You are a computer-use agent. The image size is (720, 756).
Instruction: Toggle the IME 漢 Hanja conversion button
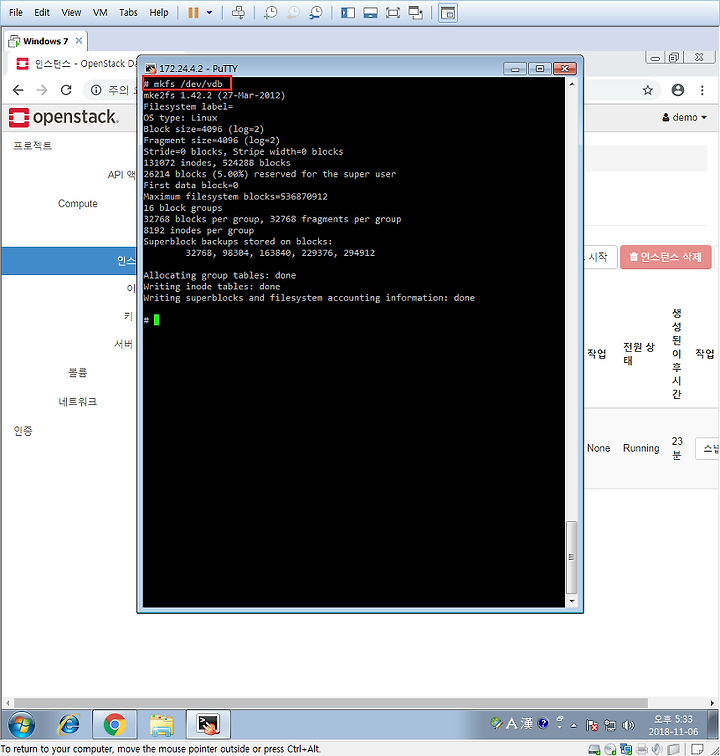tap(527, 723)
